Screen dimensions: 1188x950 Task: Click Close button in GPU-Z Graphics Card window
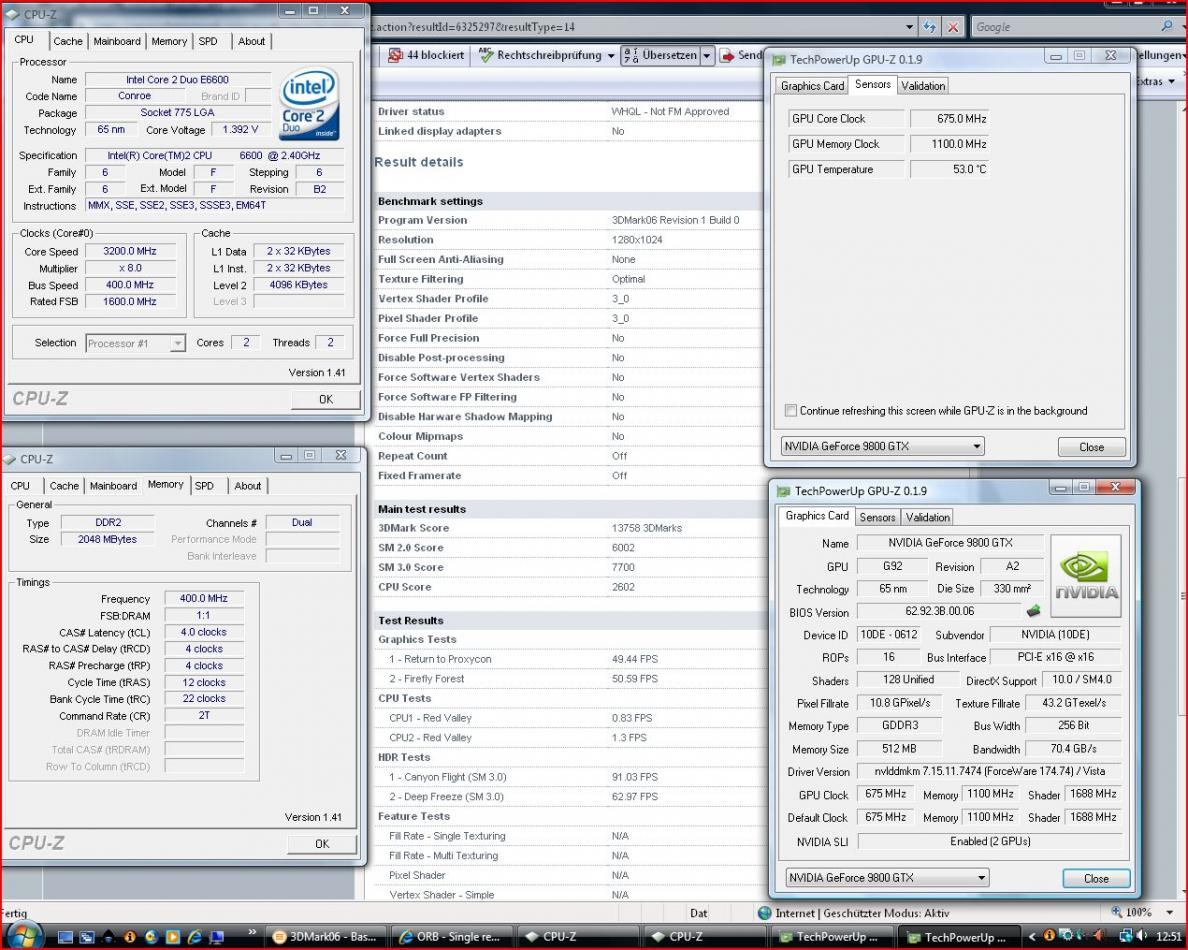(1096, 878)
